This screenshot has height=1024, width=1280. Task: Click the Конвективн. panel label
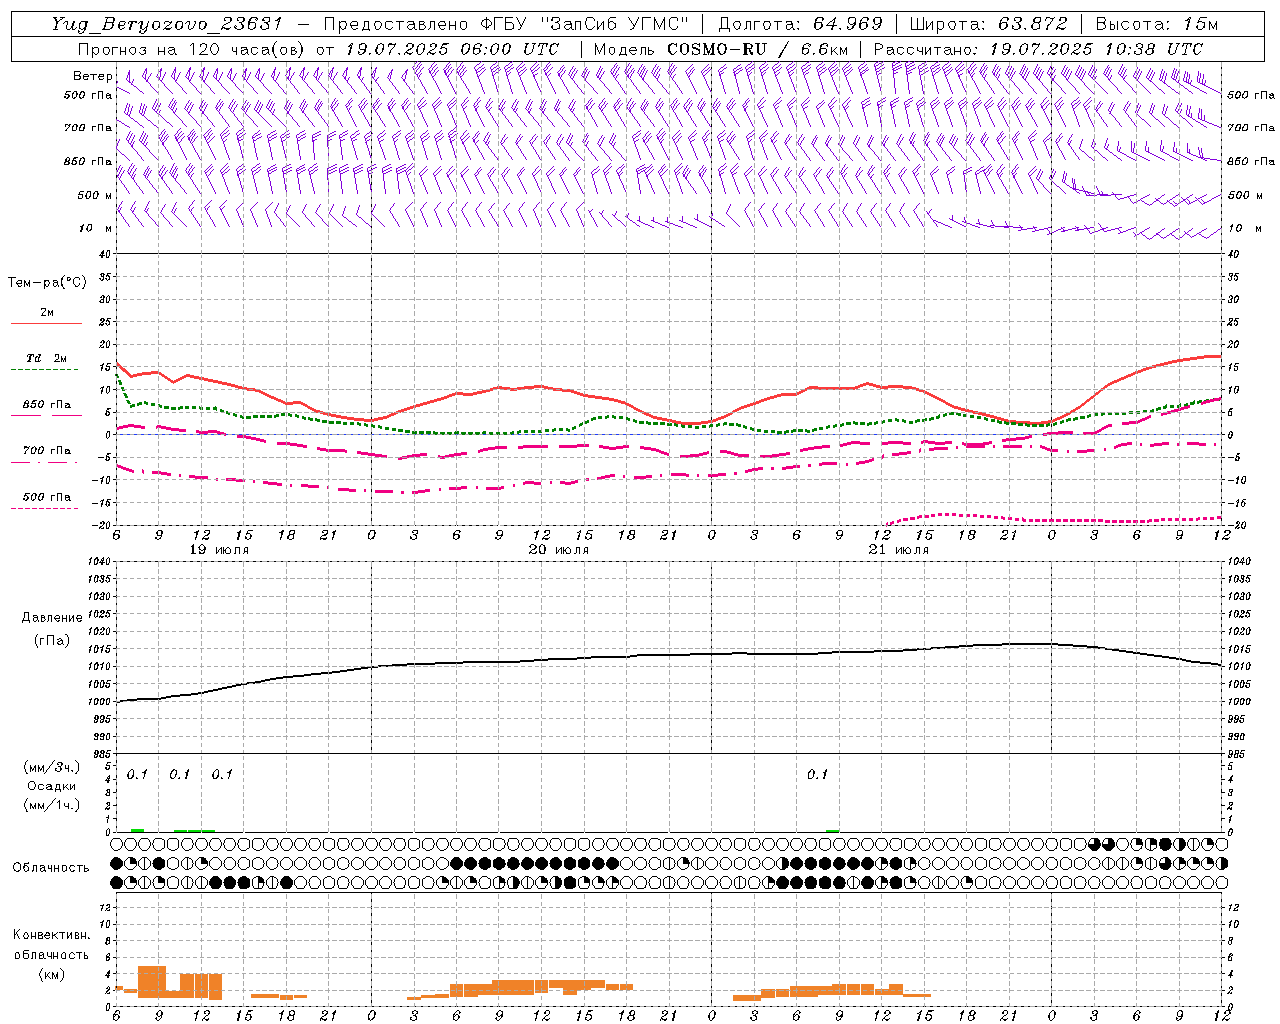pyautogui.click(x=52, y=935)
